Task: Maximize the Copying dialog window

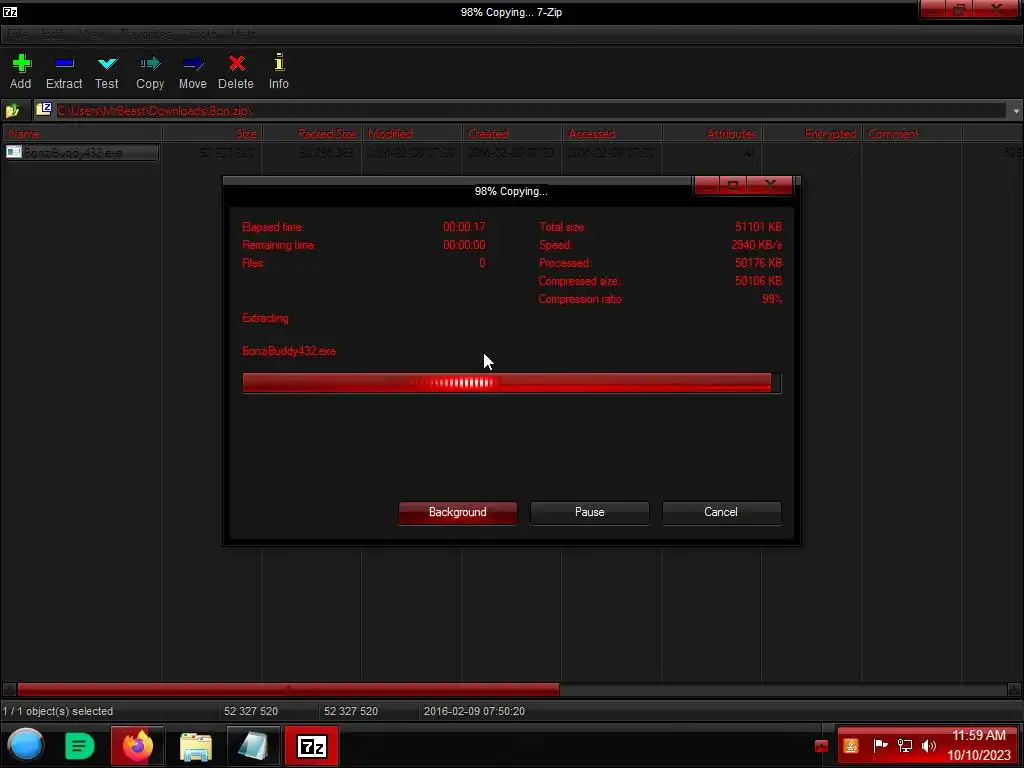Action: 733,185
